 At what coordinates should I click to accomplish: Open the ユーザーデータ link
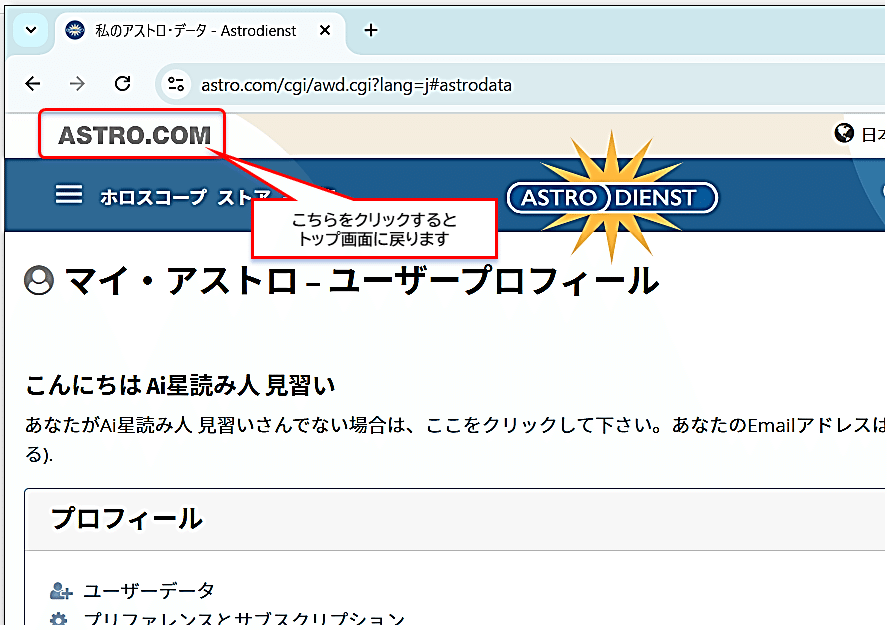(x=149, y=591)
